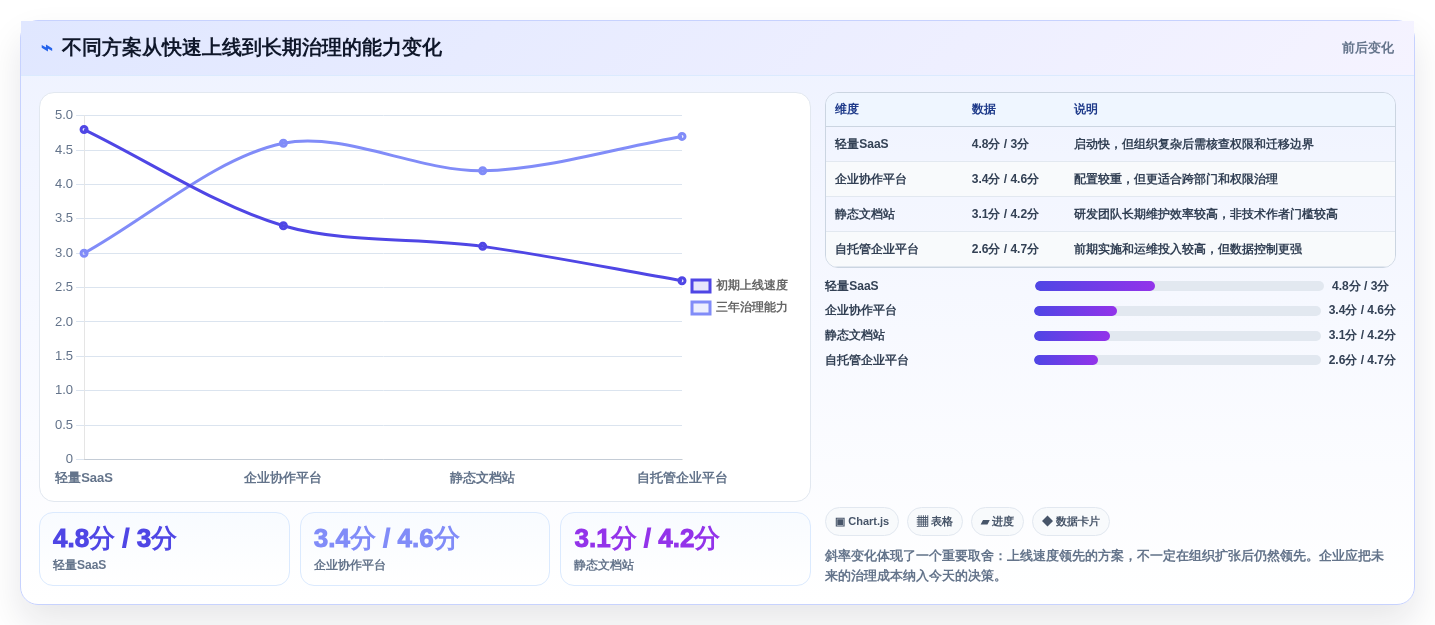Click table value 2.6分 / 4.7分
The width and height of the screenshot is (1435, 625).
click(1005, 249)
